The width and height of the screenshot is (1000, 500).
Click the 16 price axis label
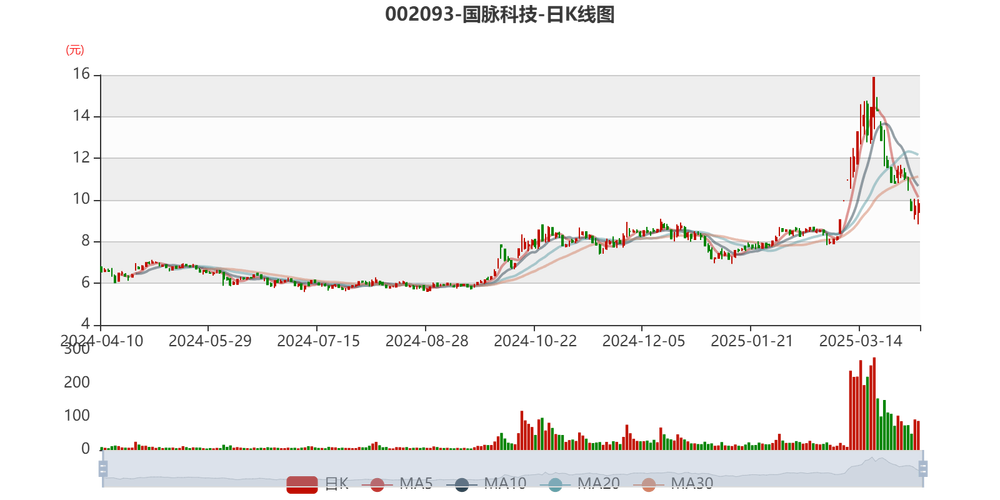pyautogui.click(x=83, y=75)
